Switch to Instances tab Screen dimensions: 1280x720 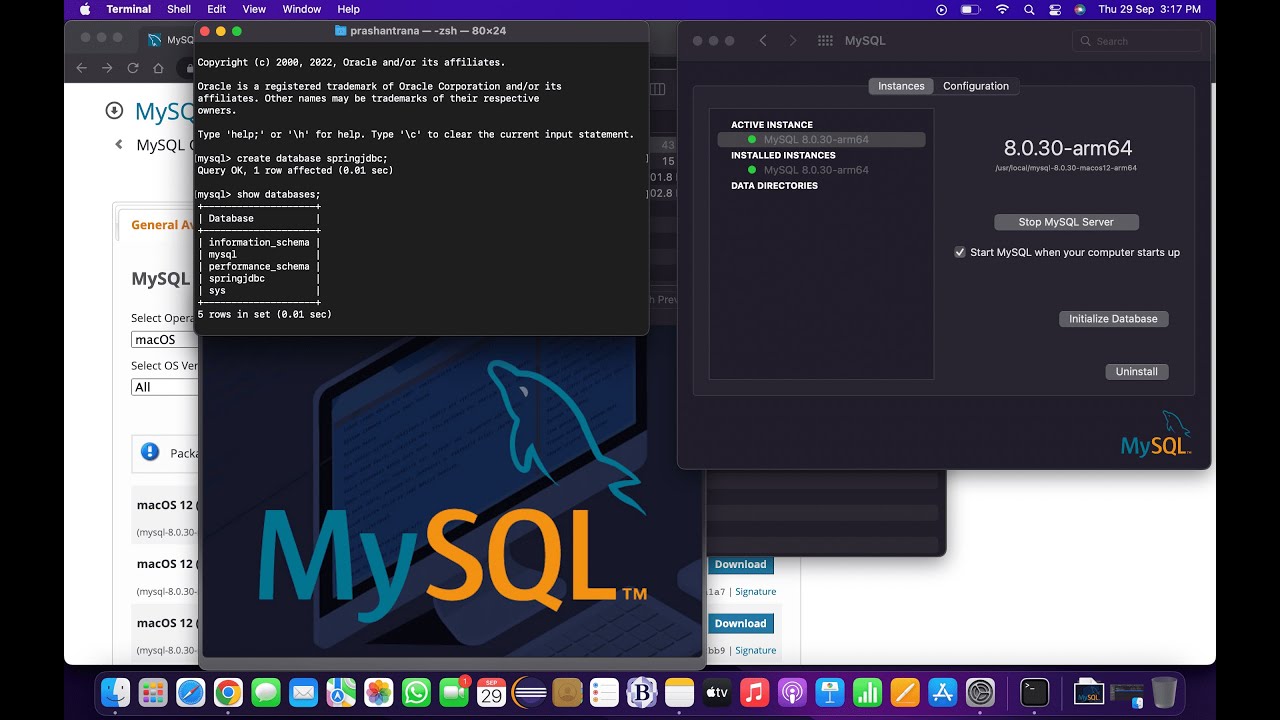click(x=901, y=86)
